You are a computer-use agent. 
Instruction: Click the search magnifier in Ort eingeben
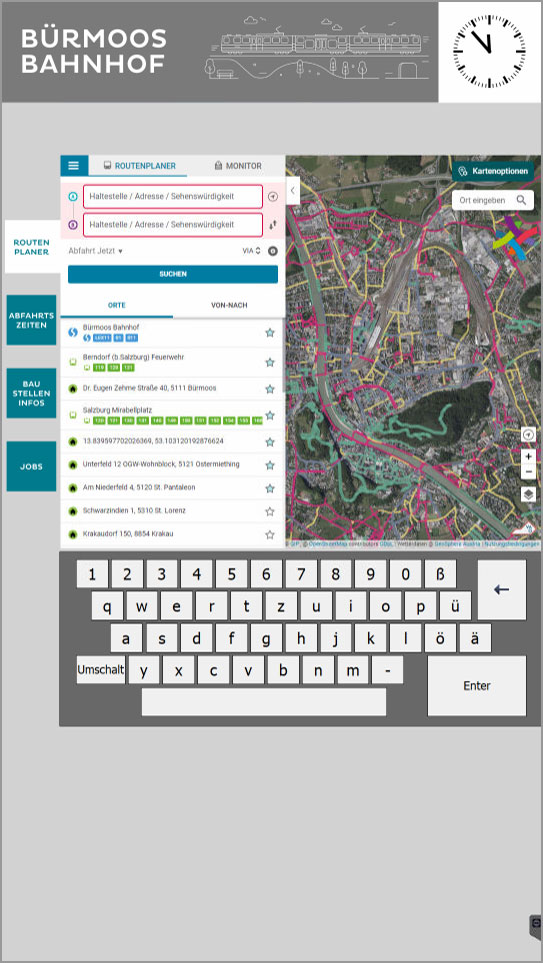pos(521,200)
